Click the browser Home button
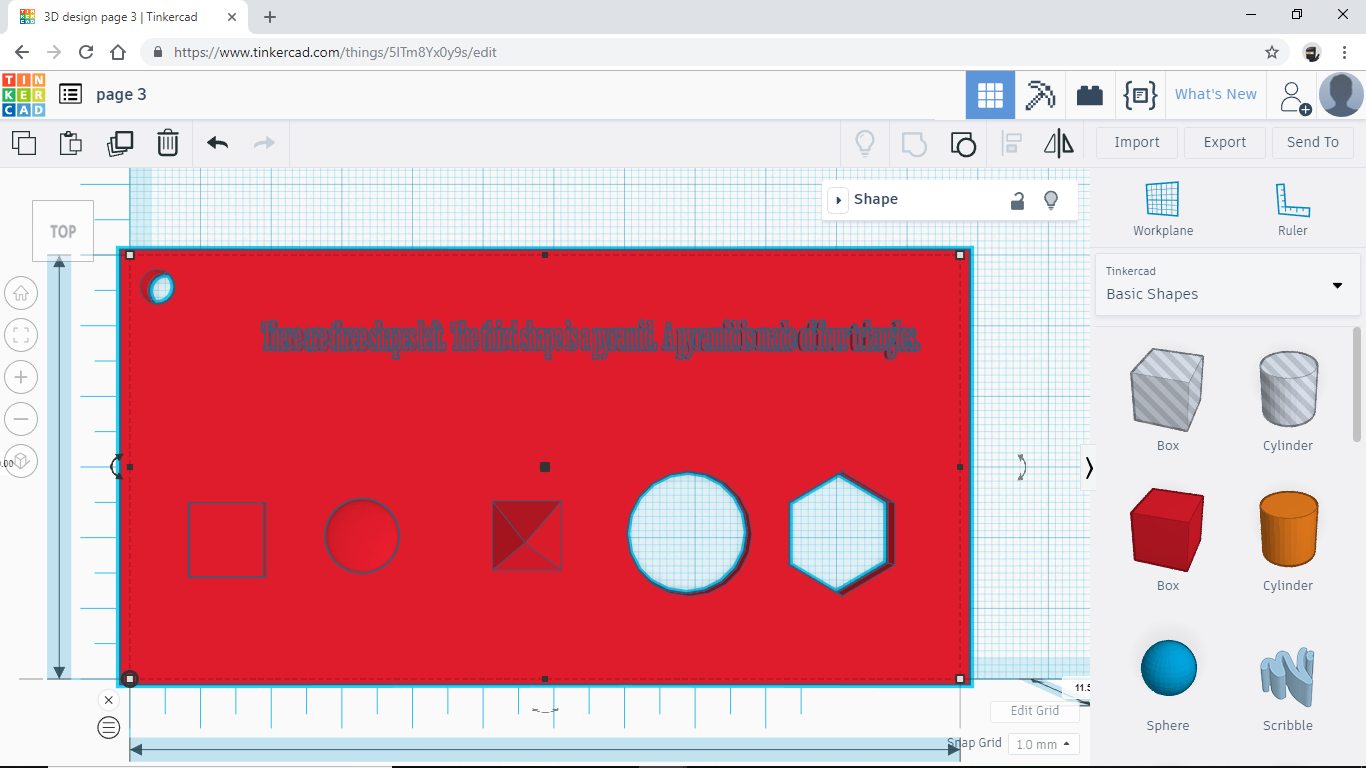 click(x=118, y=52)
